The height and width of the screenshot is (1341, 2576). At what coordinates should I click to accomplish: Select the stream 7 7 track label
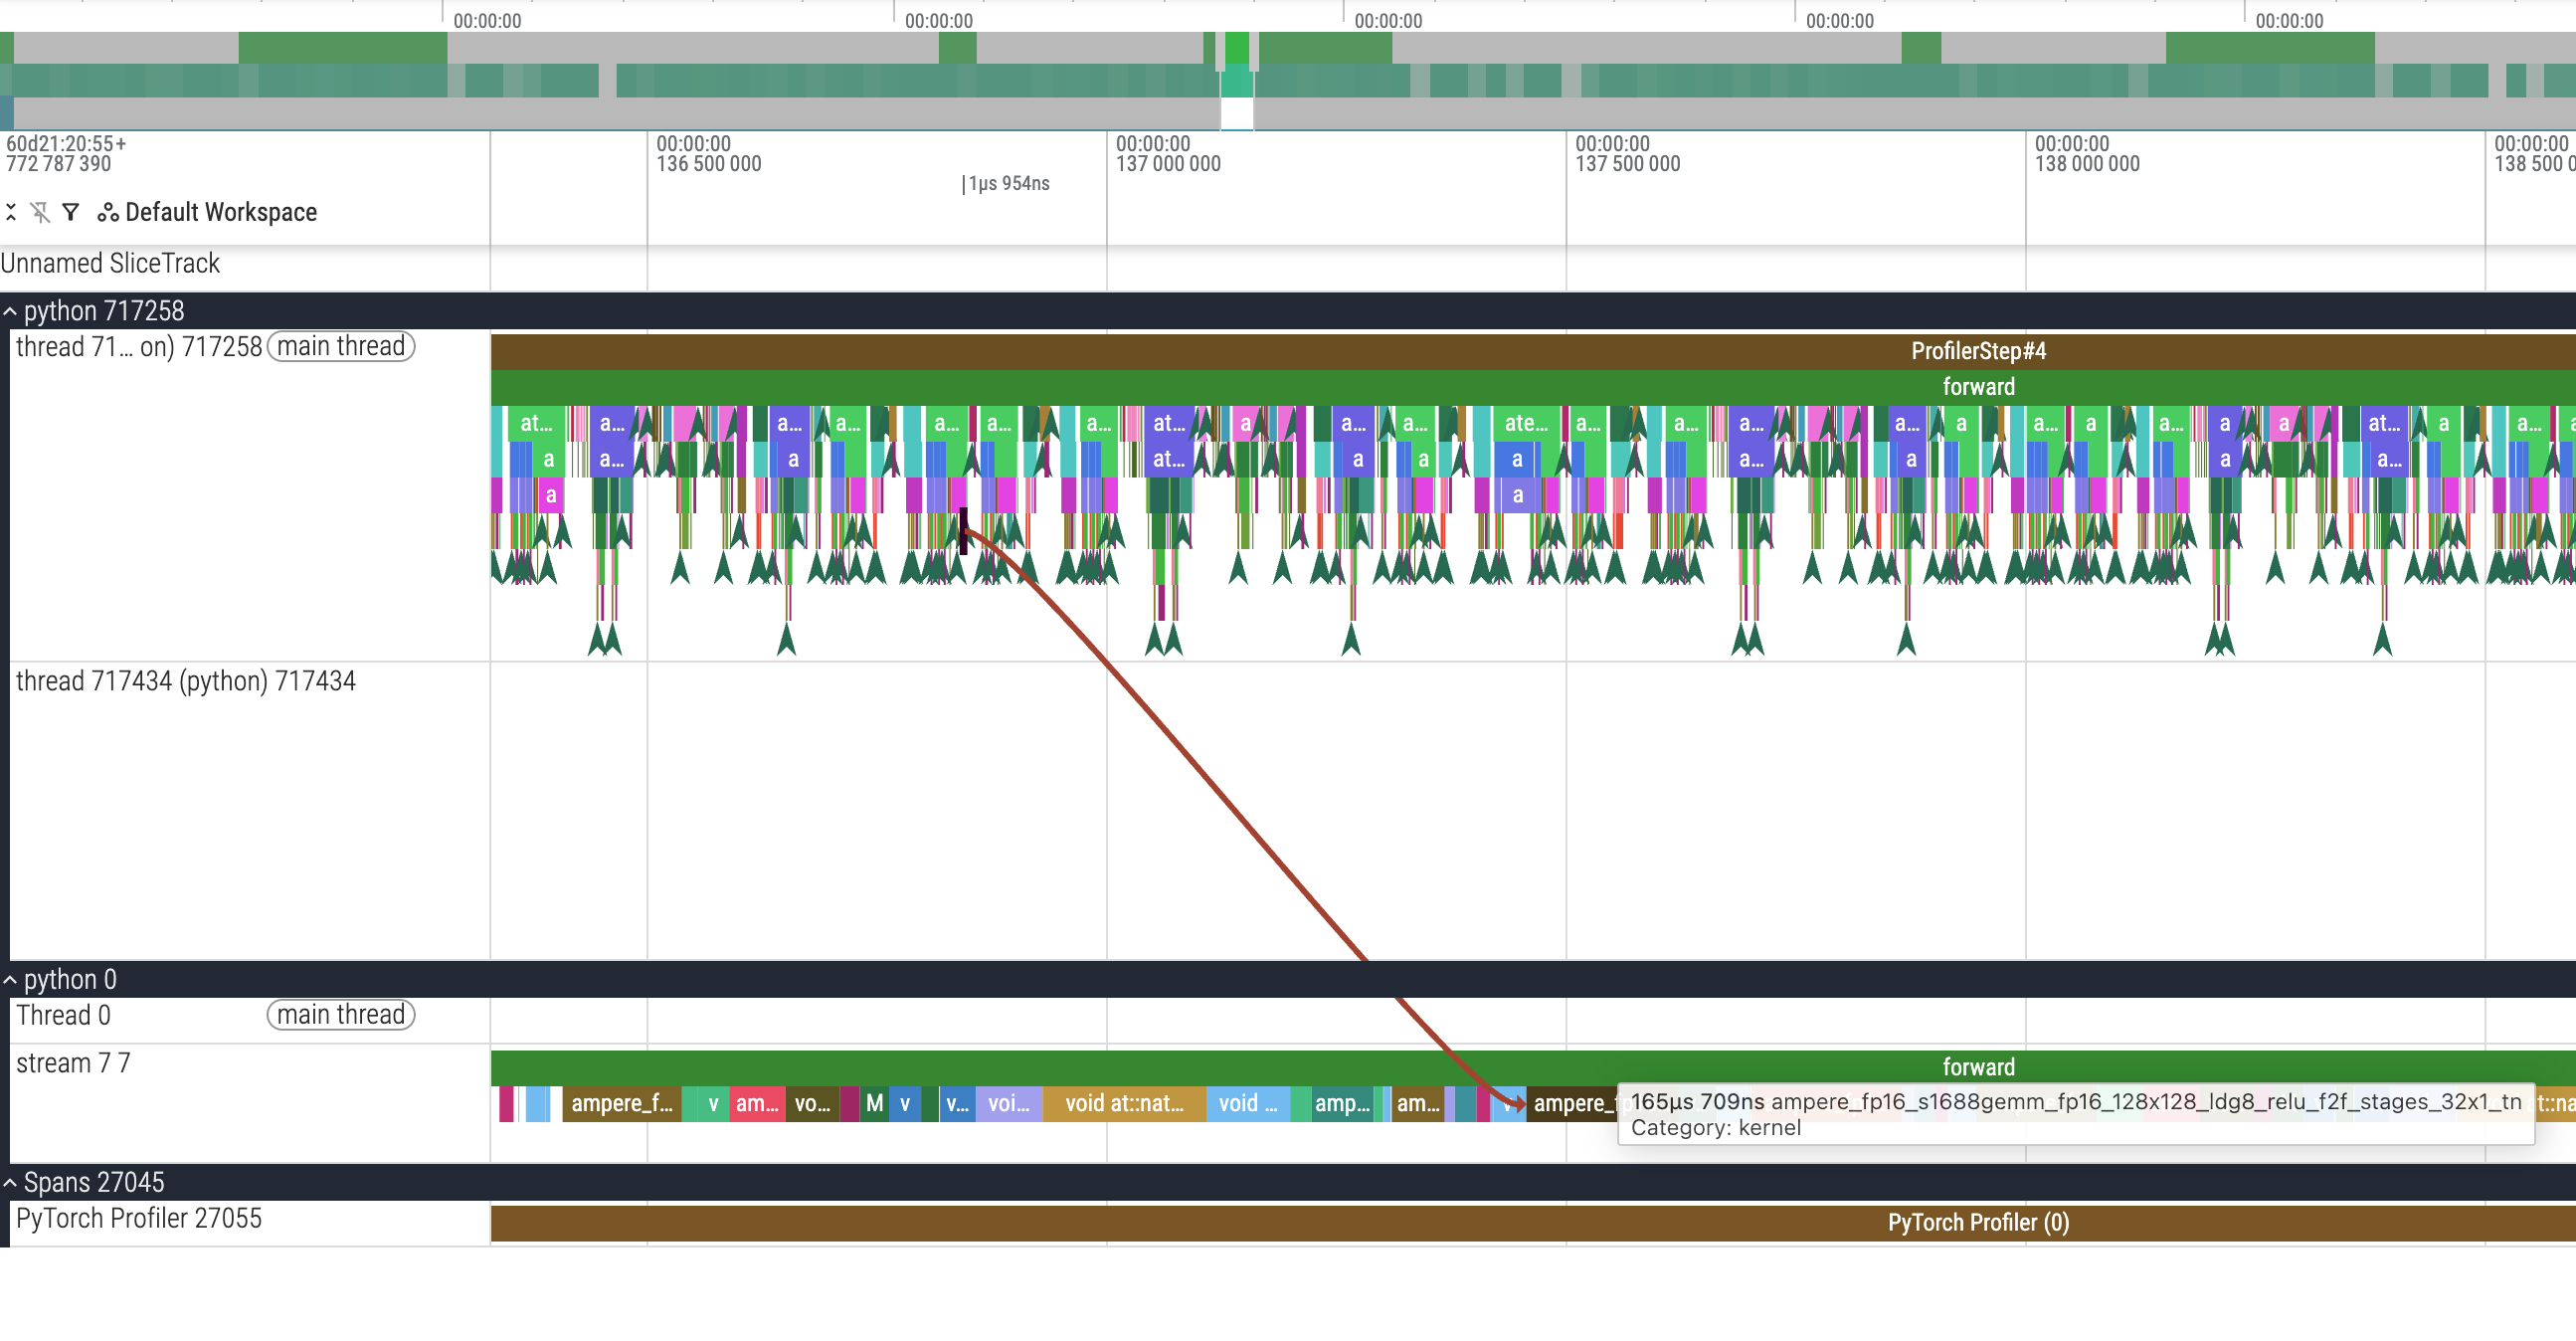(73, 1064)
